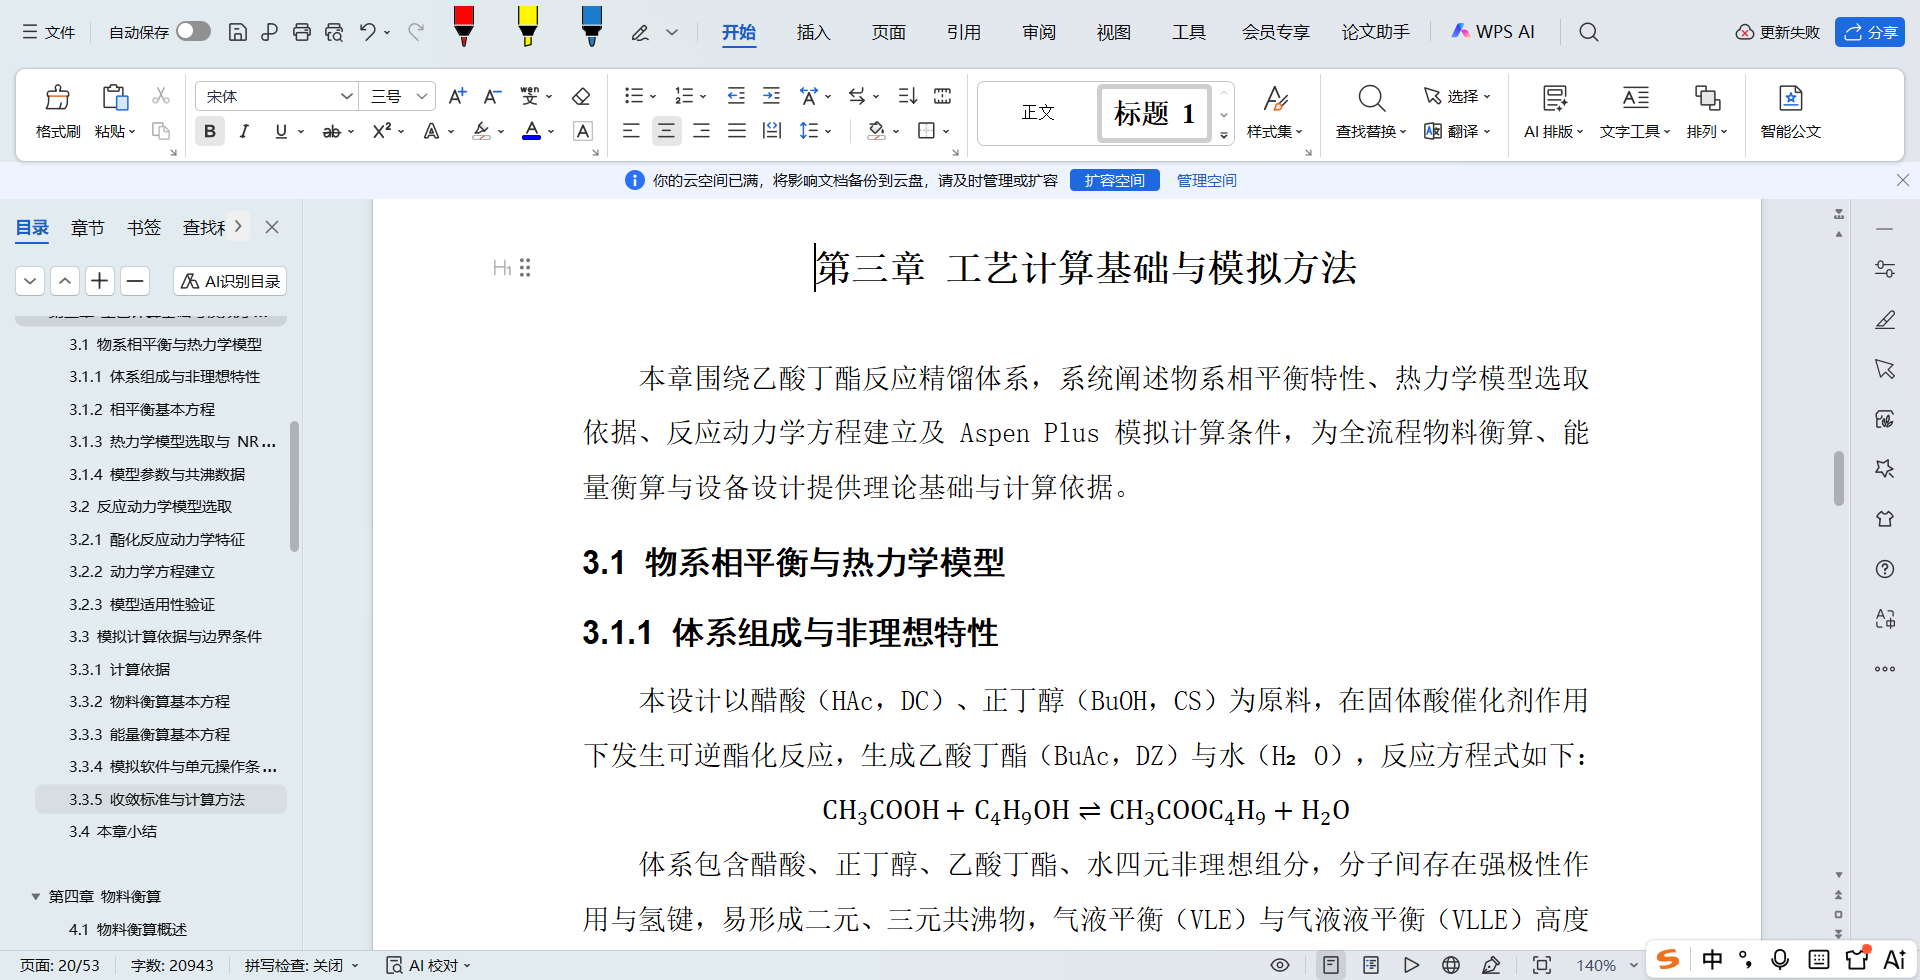Toggle Underline formatting
The image size is (1920, 980).
(281, 131)
